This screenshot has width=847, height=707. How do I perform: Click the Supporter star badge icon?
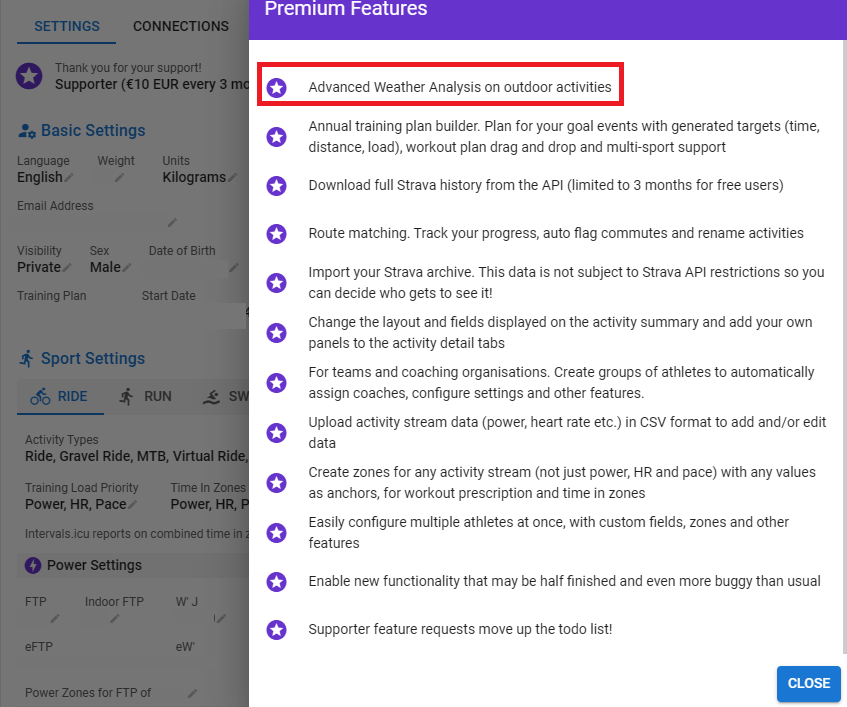[x=30, y=76]
